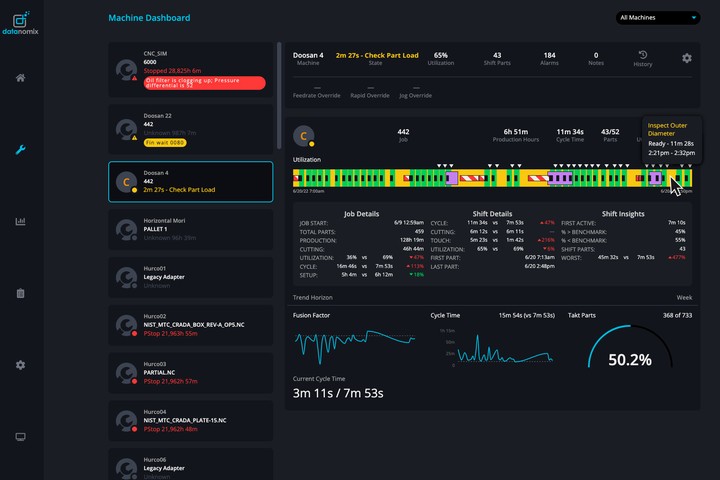Select the wrench icon in sidebar
This screenshot has height=480, width=720.
20,150
